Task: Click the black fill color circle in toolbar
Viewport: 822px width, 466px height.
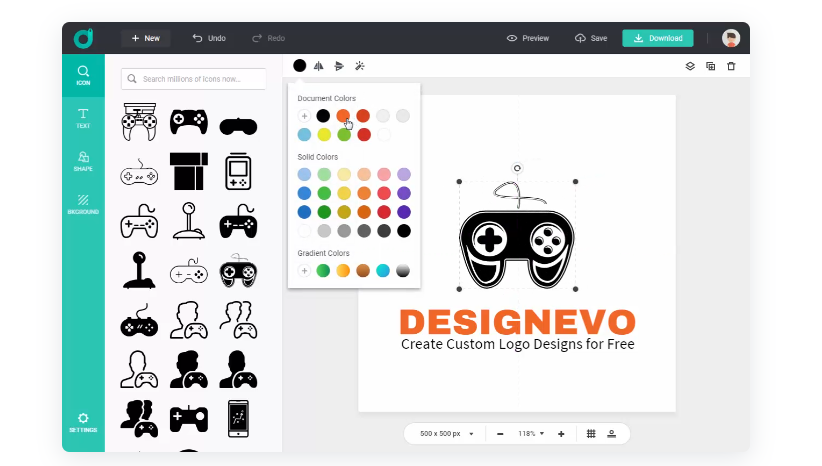Action: 299,66
